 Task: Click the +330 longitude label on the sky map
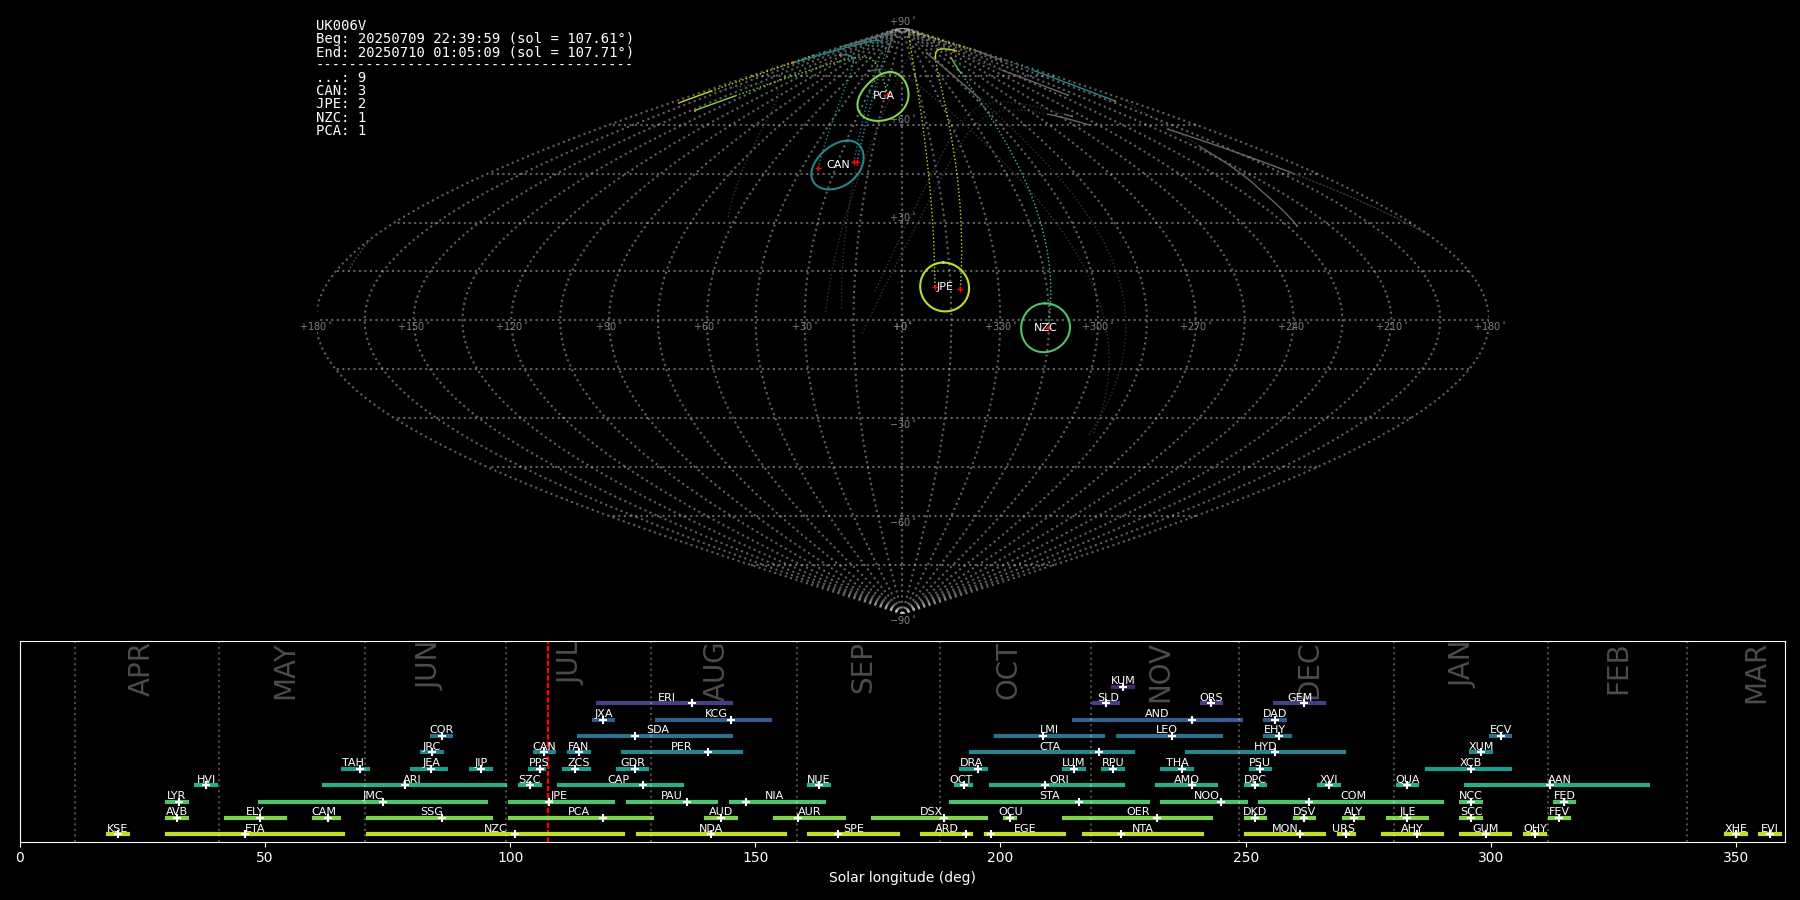tap(998, 327)
